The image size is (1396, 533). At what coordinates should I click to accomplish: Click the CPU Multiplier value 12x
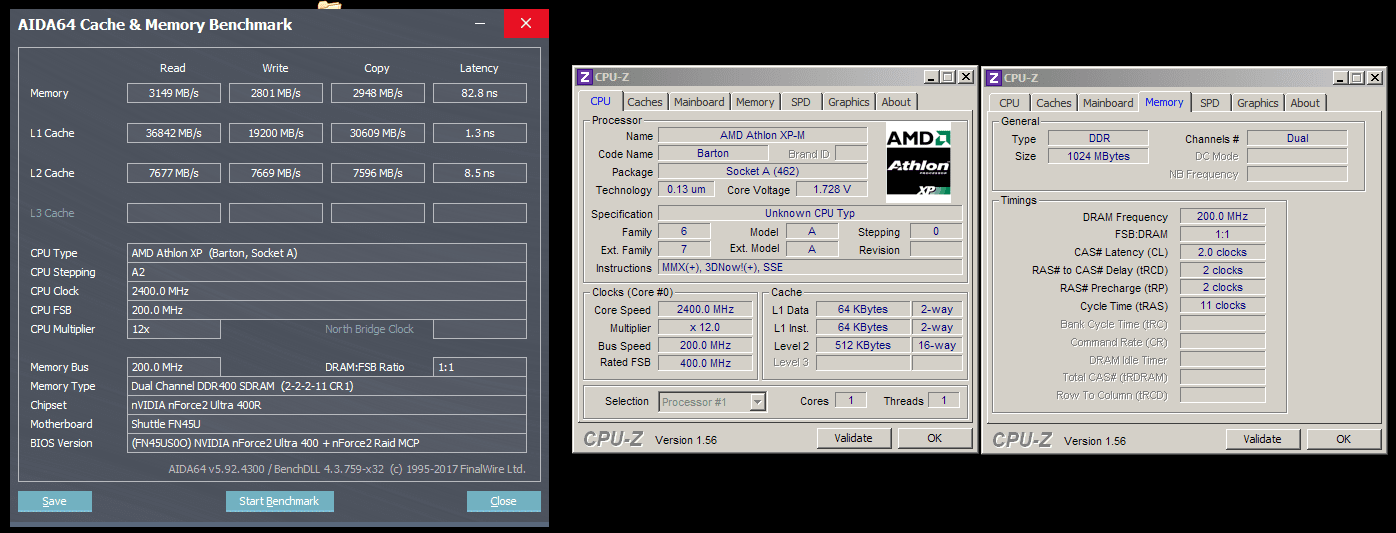[174, 329]
